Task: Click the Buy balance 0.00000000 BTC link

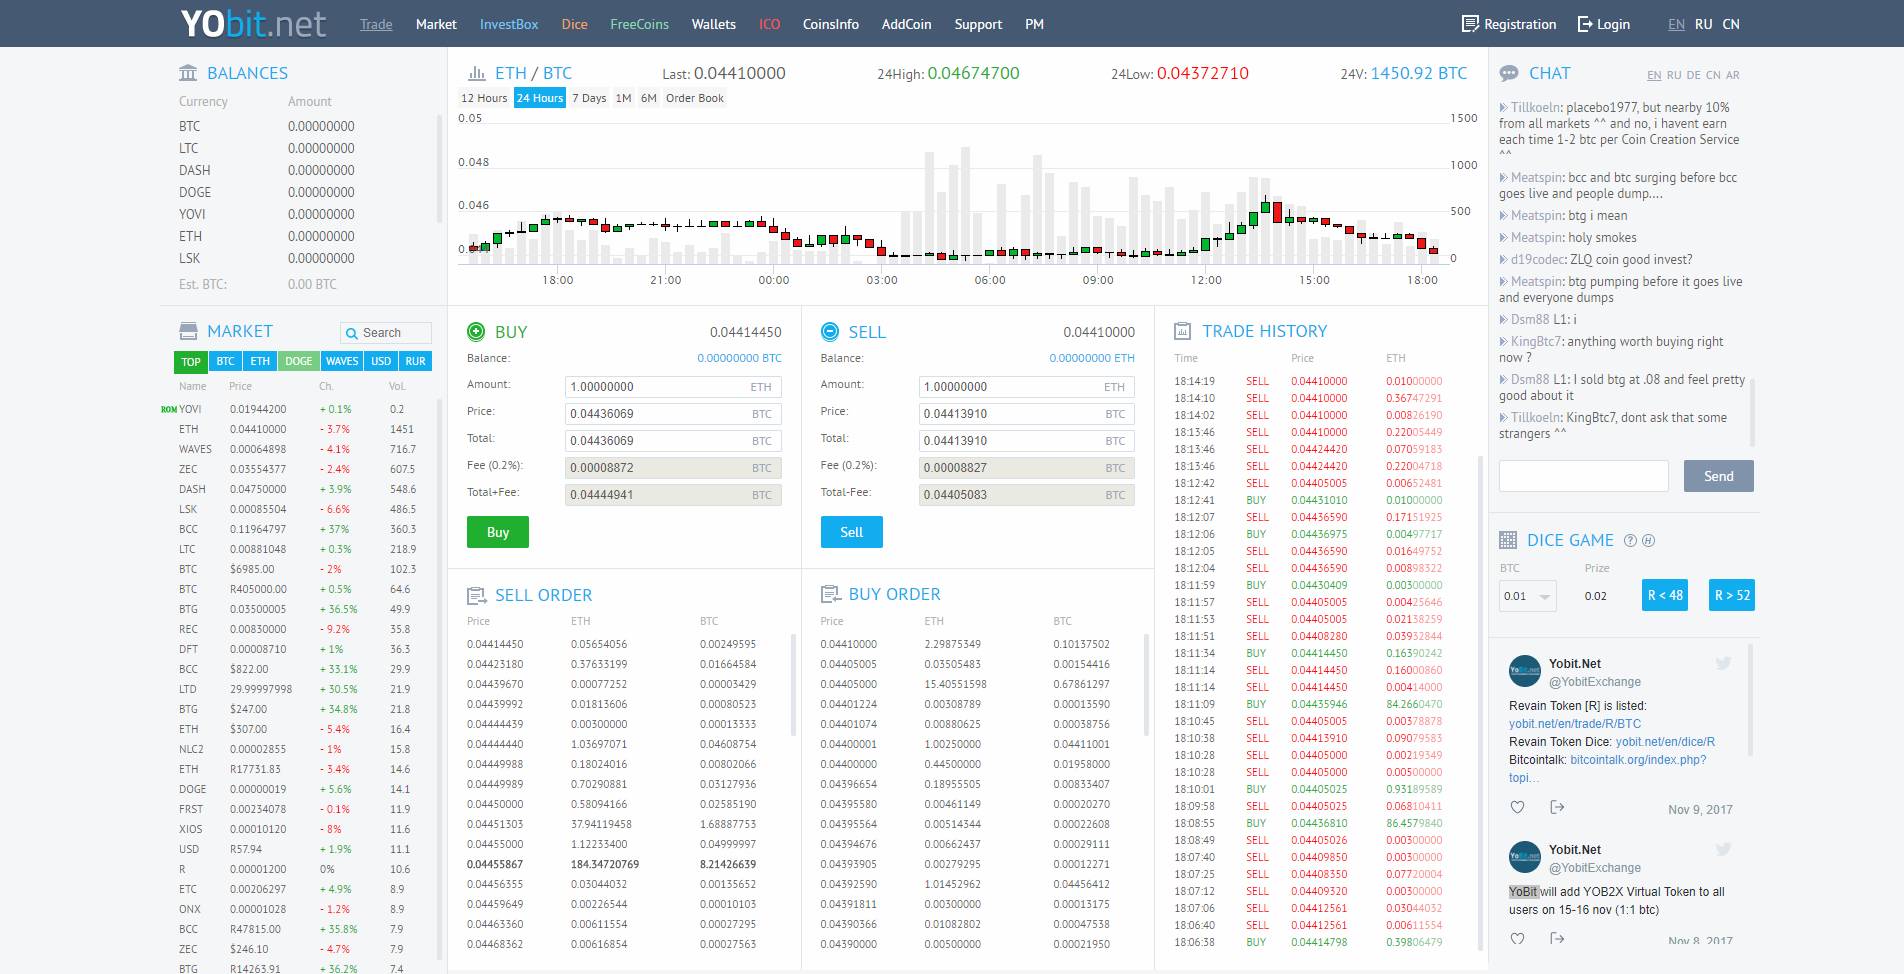Action: coord(740,358)
